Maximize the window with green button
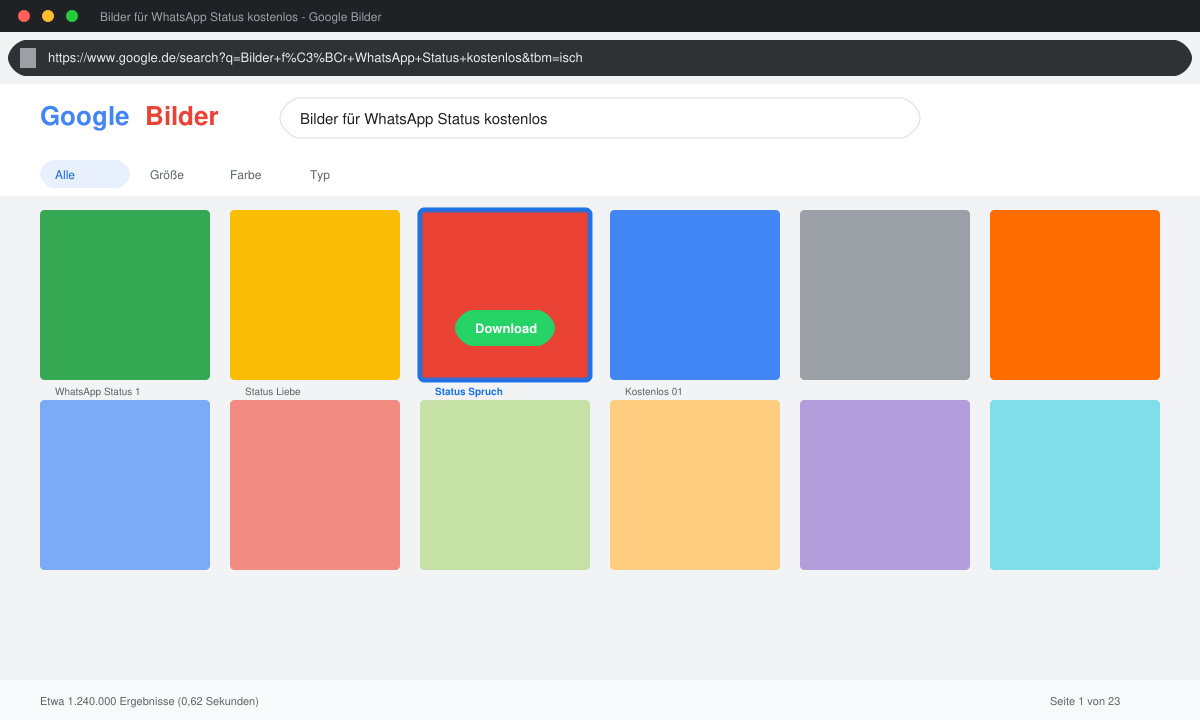 (x=72, y=16)
